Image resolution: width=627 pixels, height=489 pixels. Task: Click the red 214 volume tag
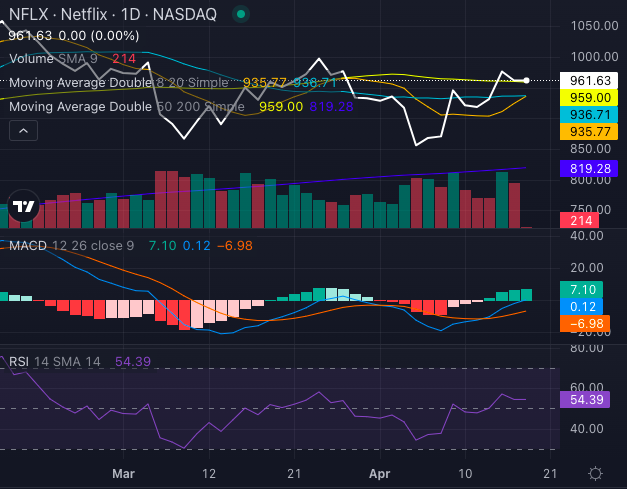[581, 219]
